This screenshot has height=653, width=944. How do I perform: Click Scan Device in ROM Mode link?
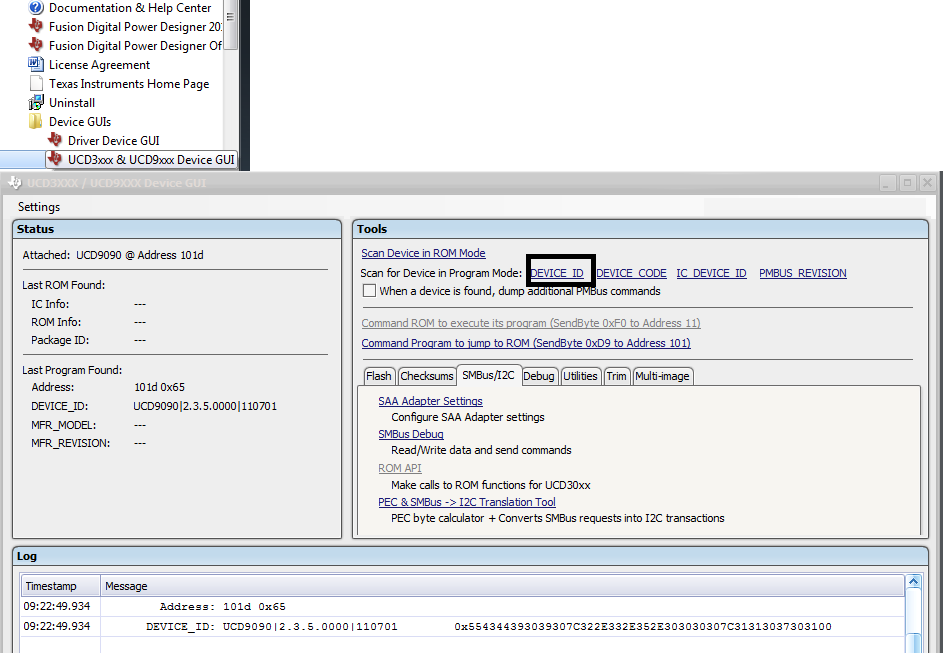click(x=423, y=253)
